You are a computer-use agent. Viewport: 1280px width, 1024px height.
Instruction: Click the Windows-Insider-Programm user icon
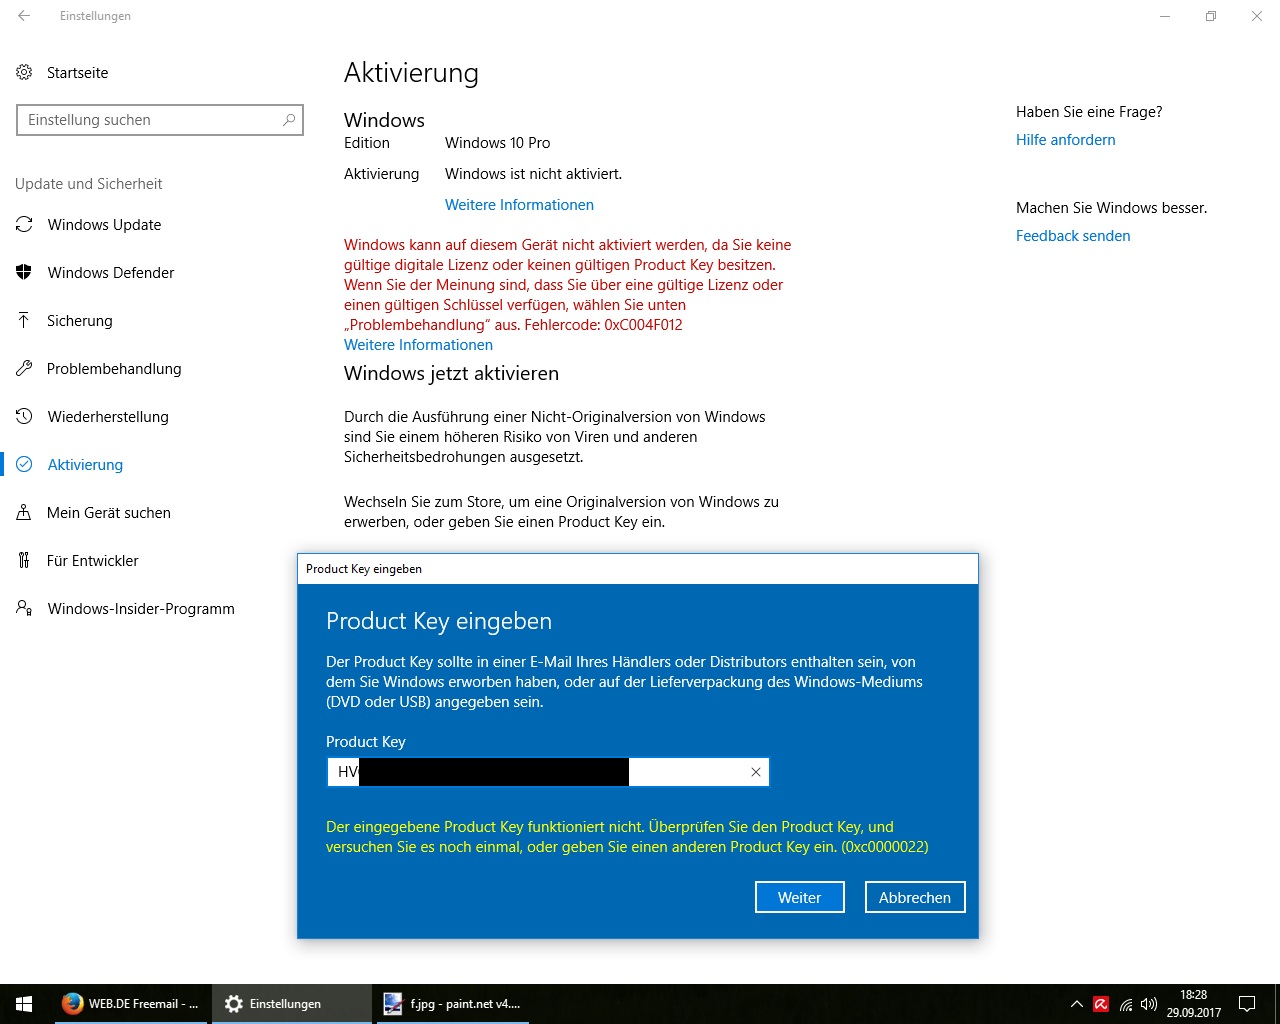pyautogui.click(x=24, y=608)
